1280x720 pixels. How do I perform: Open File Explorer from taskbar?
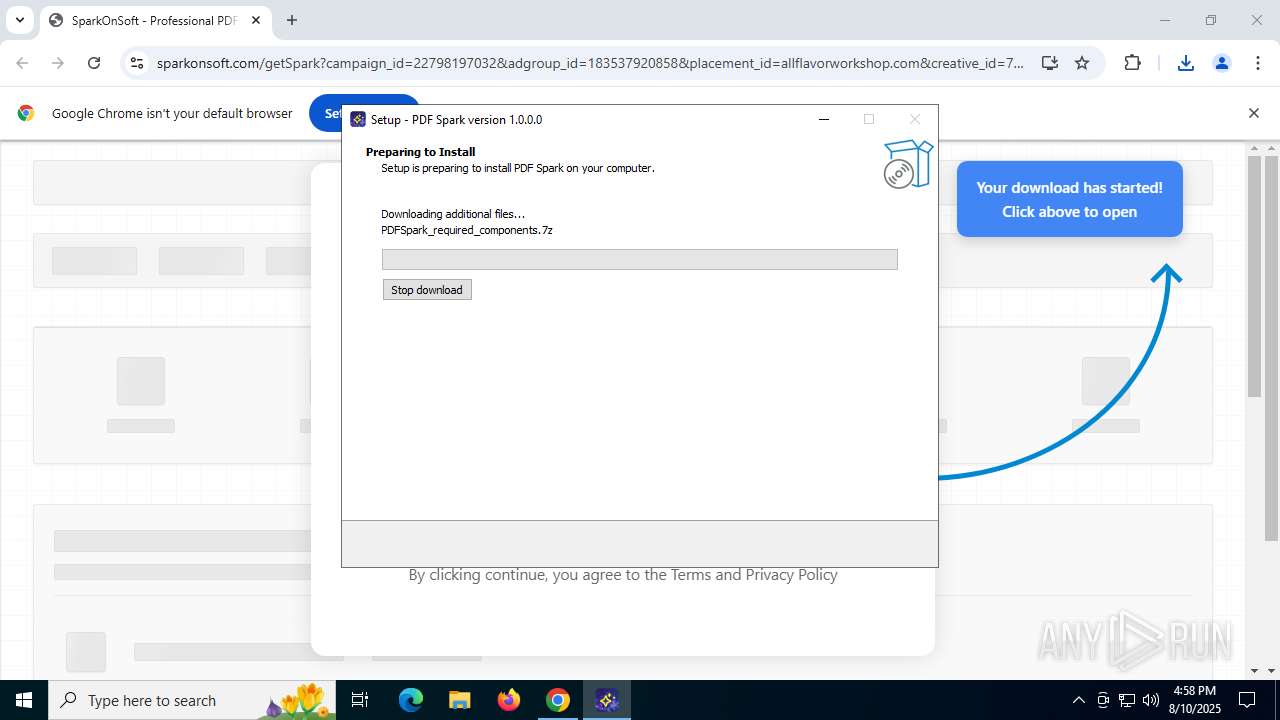point(460,700)
